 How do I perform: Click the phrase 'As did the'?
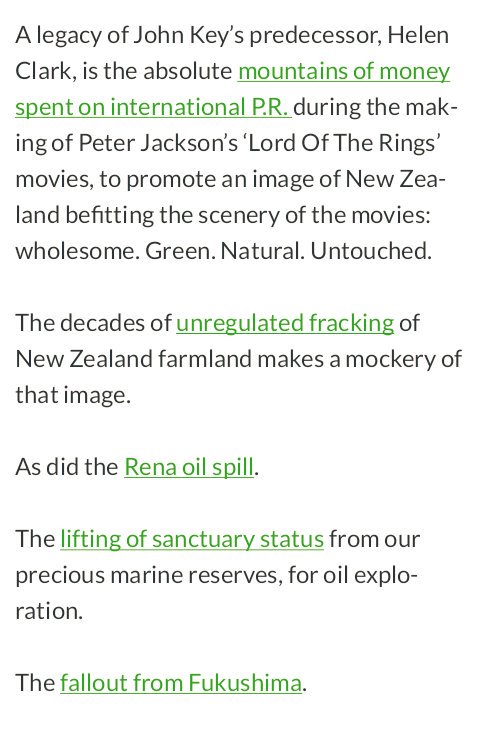[67, 467]
